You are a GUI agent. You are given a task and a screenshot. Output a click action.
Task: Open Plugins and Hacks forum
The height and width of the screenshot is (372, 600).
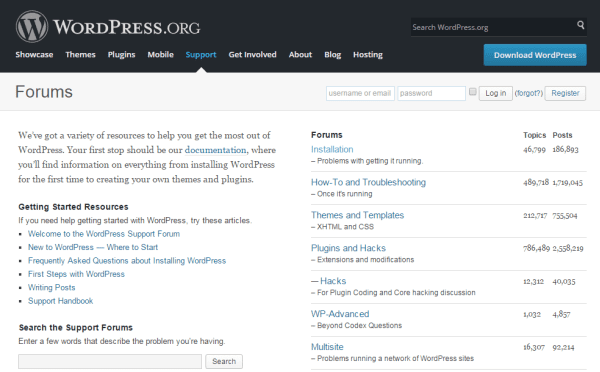pyautogui.click(x=348, y=248)
